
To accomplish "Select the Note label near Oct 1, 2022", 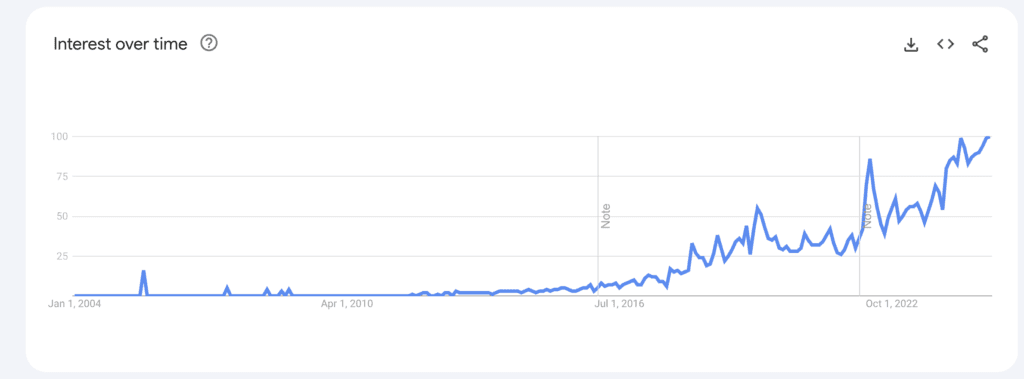I will (x=867, y=216).
